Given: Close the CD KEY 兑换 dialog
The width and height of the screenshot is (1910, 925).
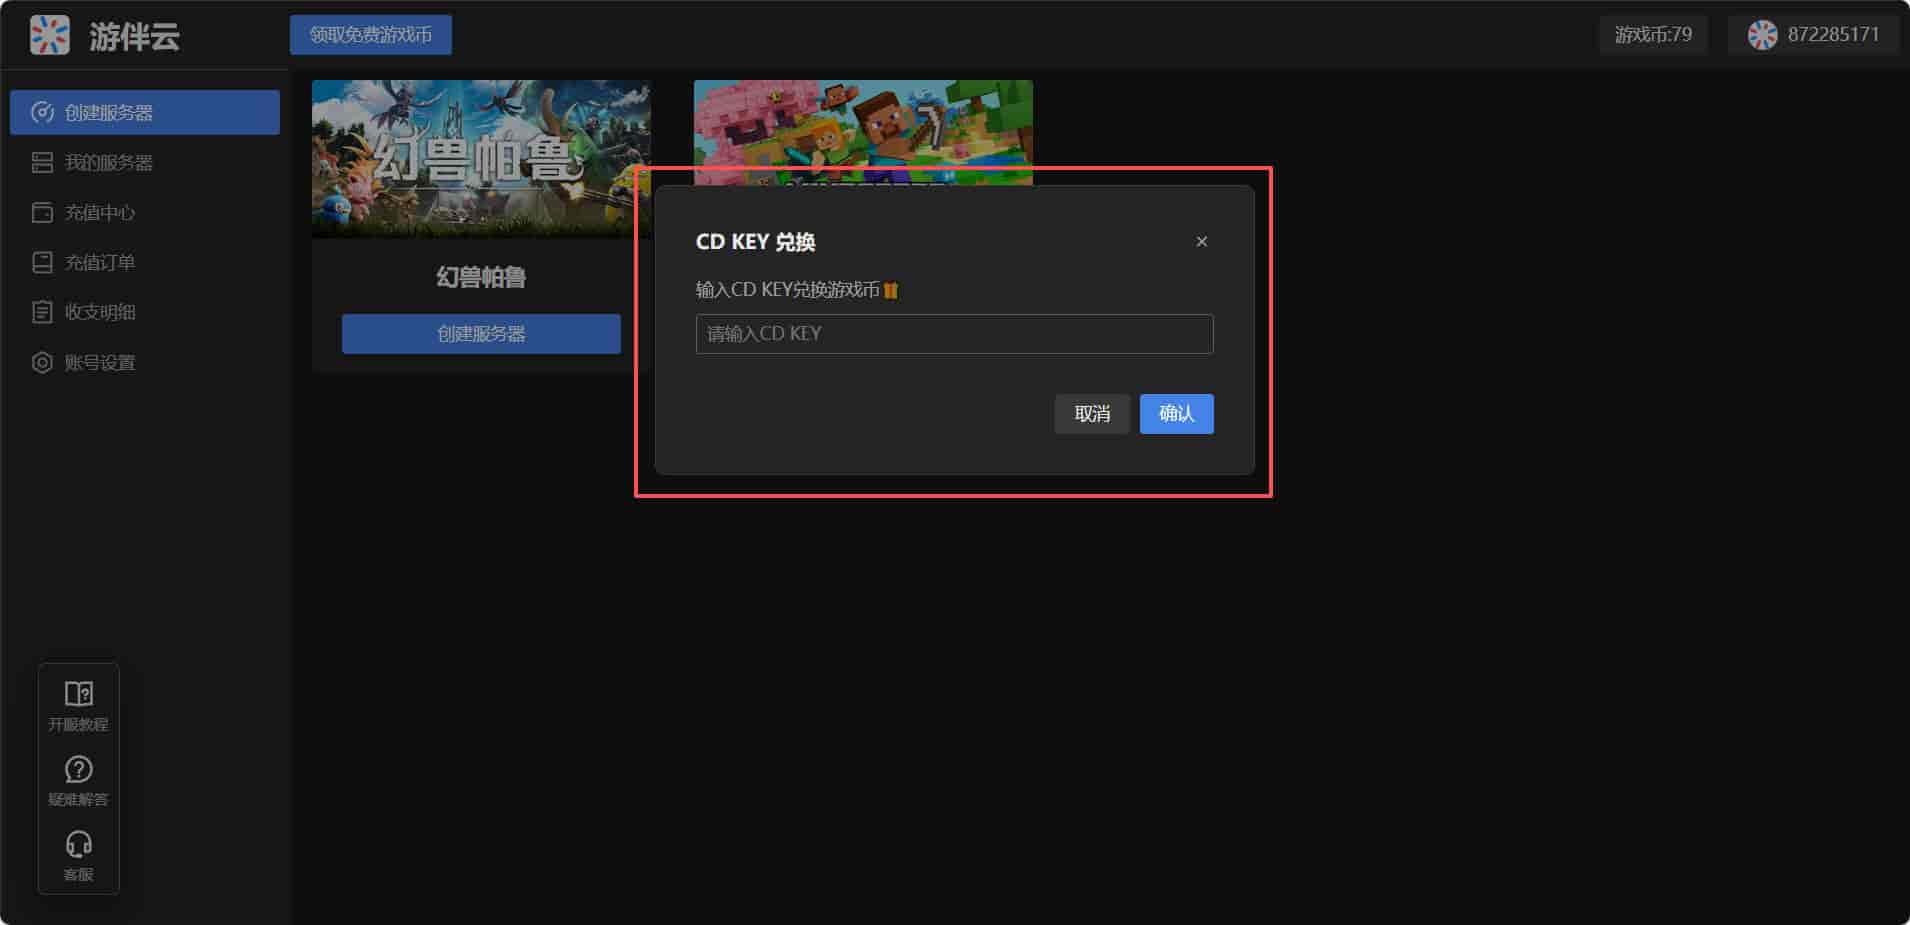Looking at the screenshot, I should [x=1201, y=242].
